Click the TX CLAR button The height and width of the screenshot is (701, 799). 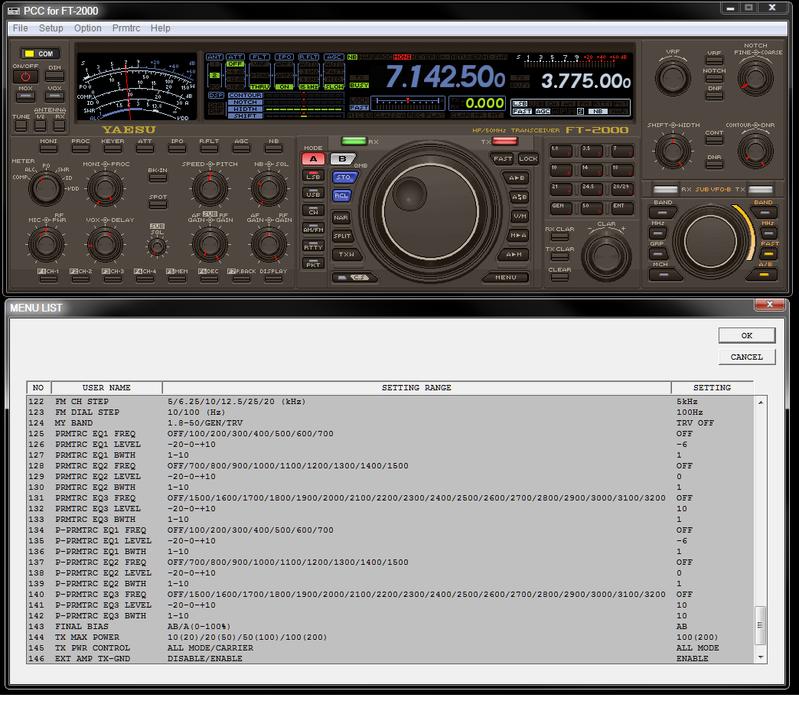click(x=560, y=256)
